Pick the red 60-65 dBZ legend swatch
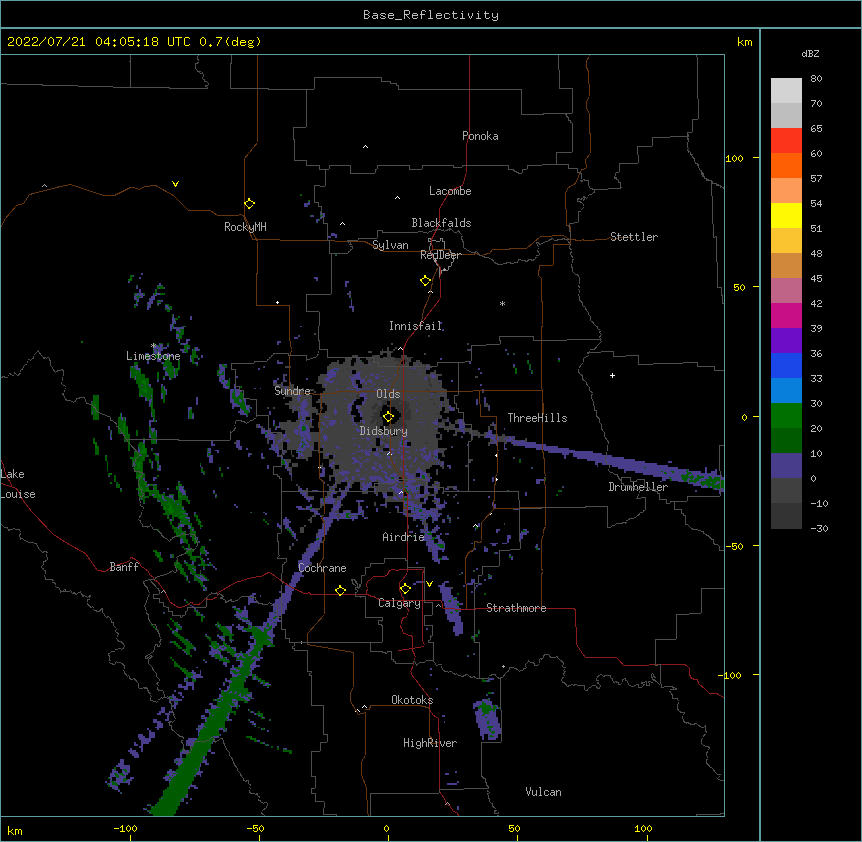 786,141
